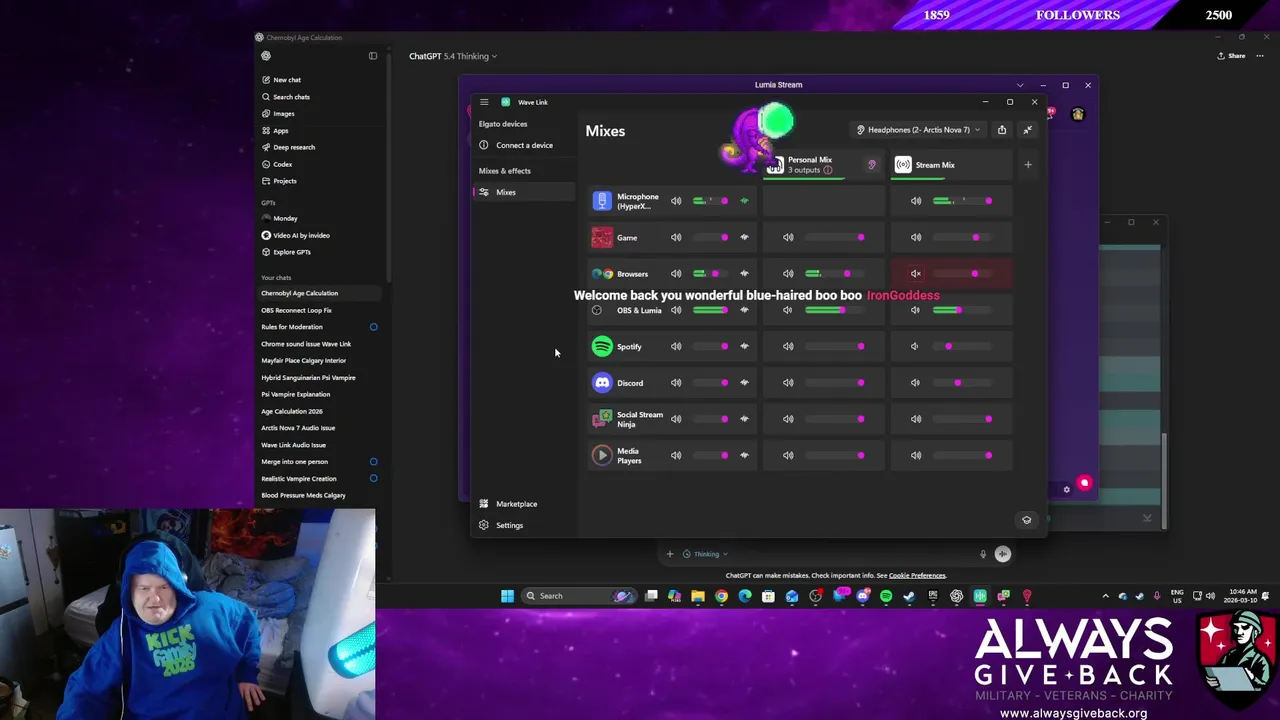Click the Microphone (HyperX) channel icon
This screenshot has height=720, width=1280.
coord(602,201)
